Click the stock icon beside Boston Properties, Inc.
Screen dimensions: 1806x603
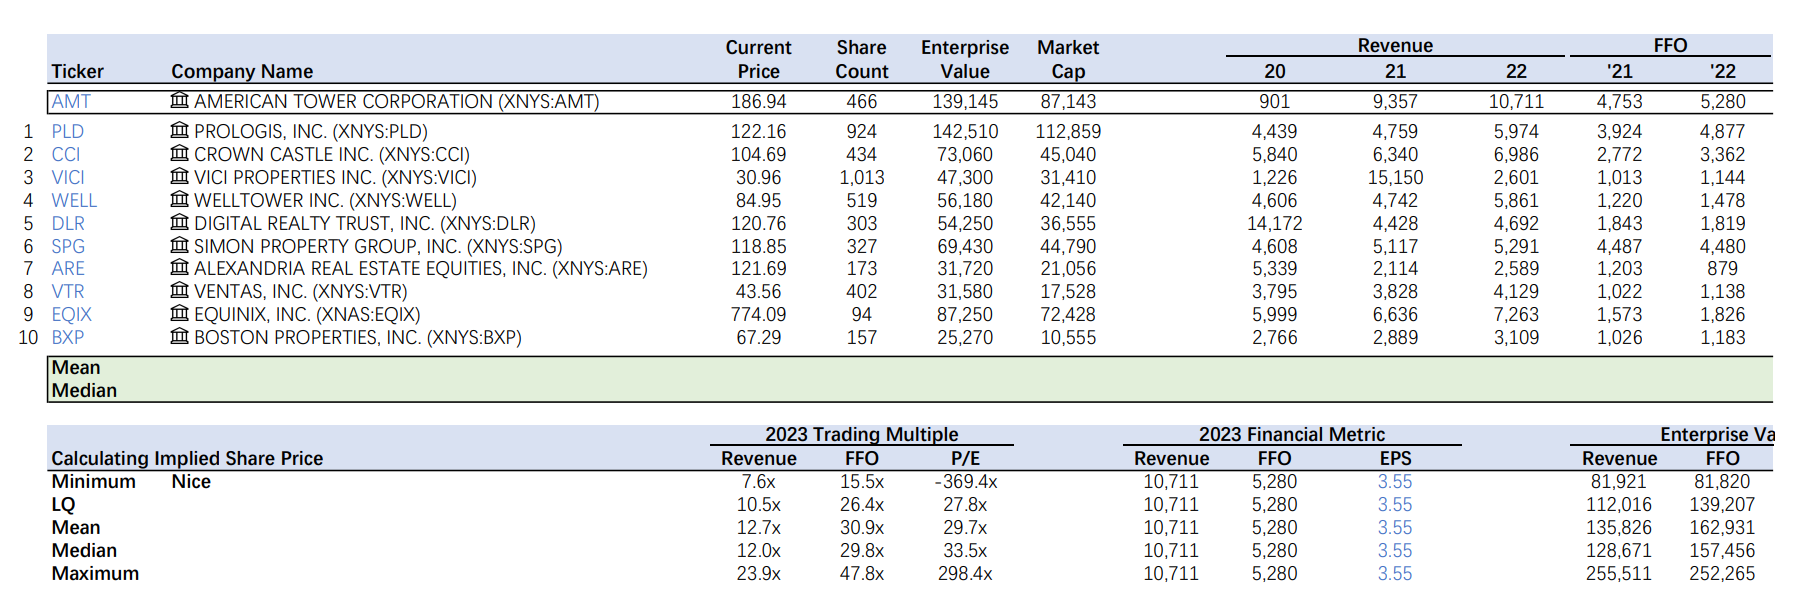179,336
